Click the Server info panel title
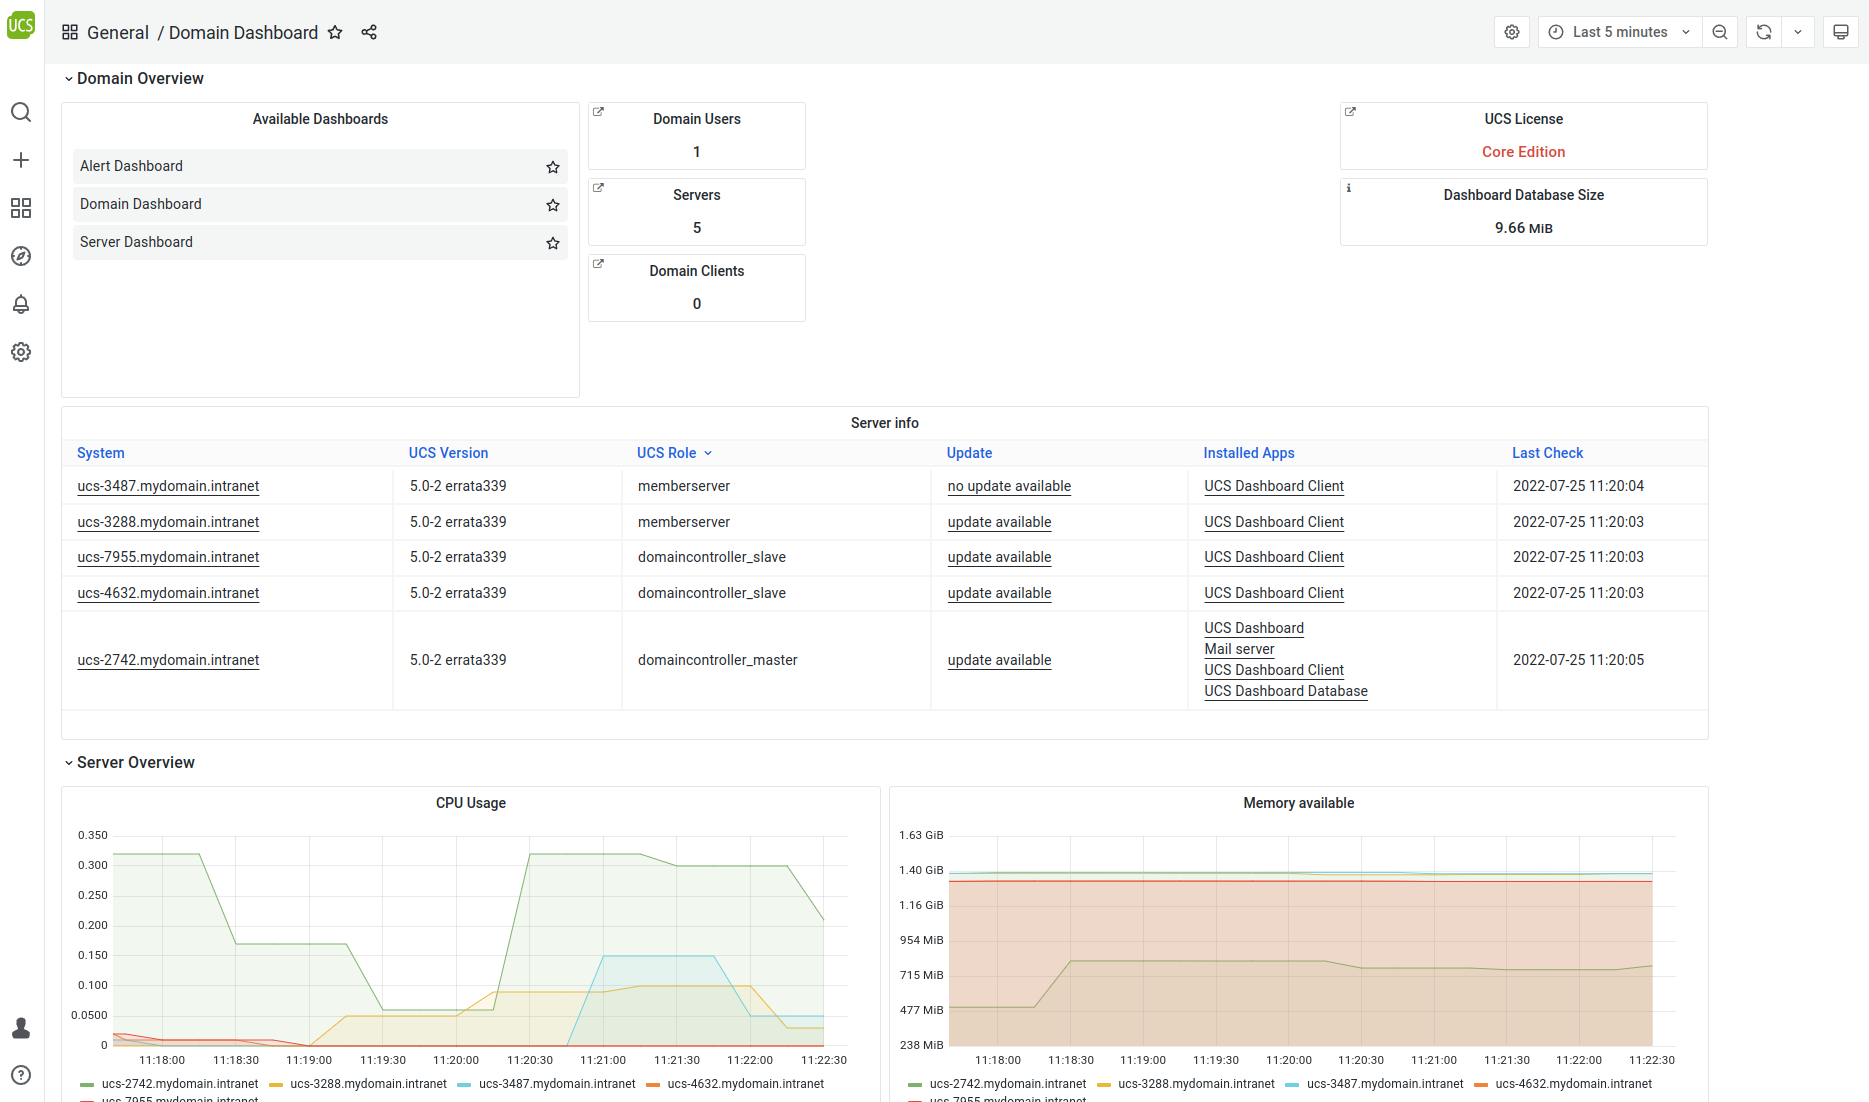The image size is (1869, 1102). tap(884, 423)
